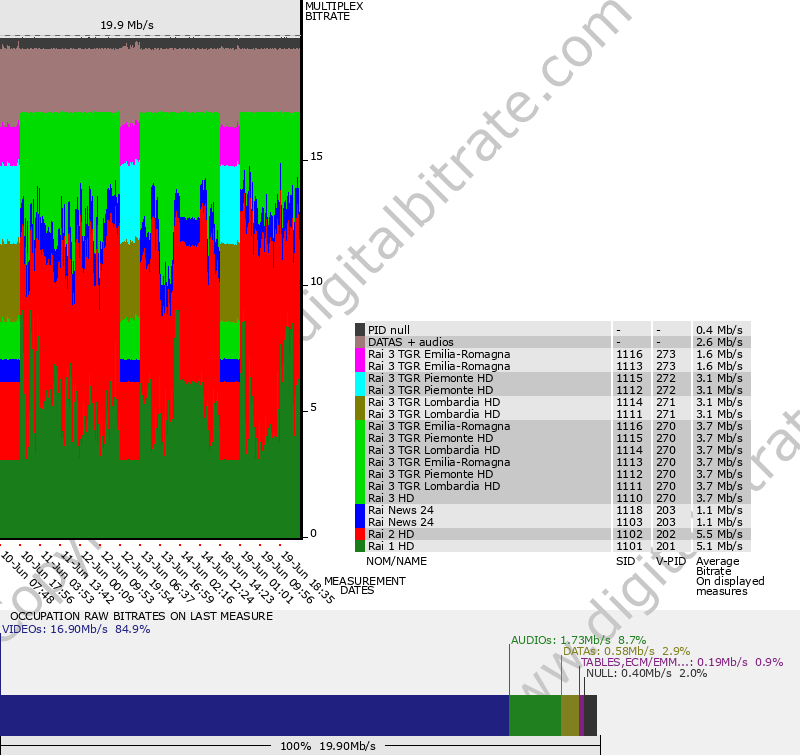Click the '19-Jun 18:35' date label
800x755 pixels.
coord(307,577)
